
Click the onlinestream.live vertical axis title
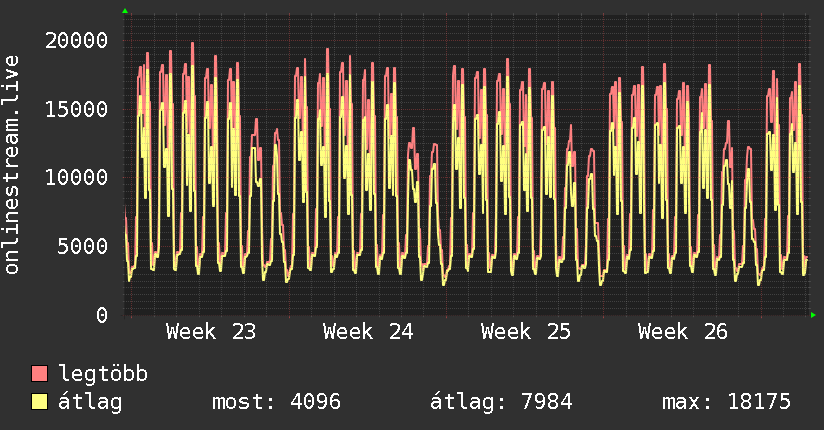[11, 165]
